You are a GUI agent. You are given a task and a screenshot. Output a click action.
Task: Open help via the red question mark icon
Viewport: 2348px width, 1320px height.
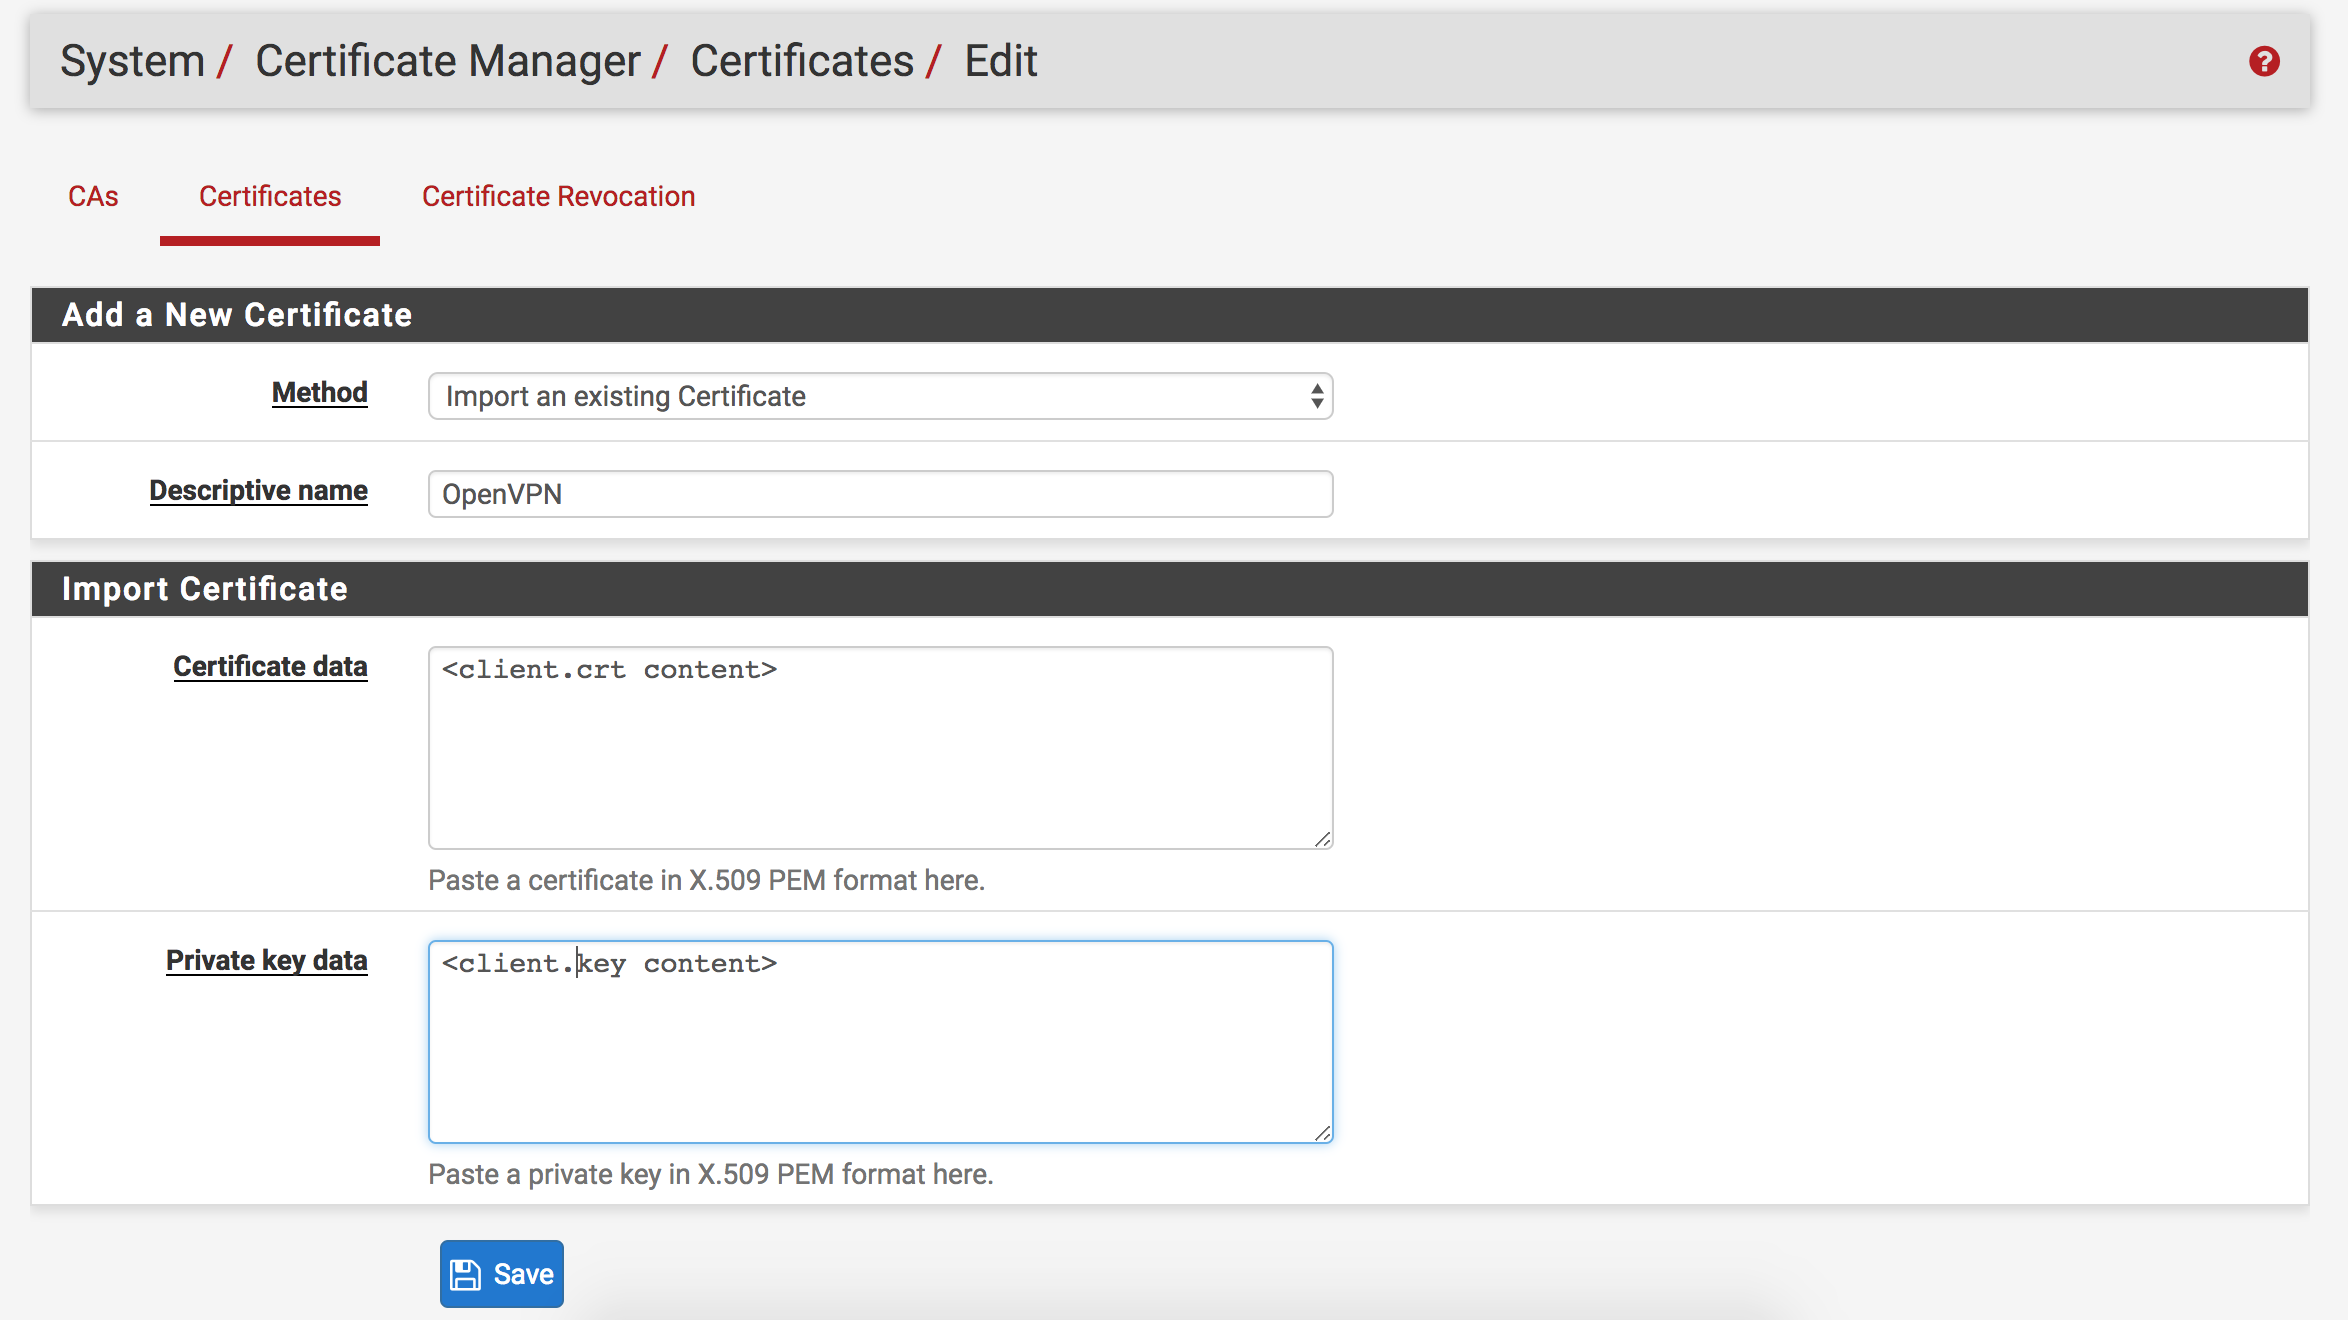pyautogui.click(x=2264, y=62)
